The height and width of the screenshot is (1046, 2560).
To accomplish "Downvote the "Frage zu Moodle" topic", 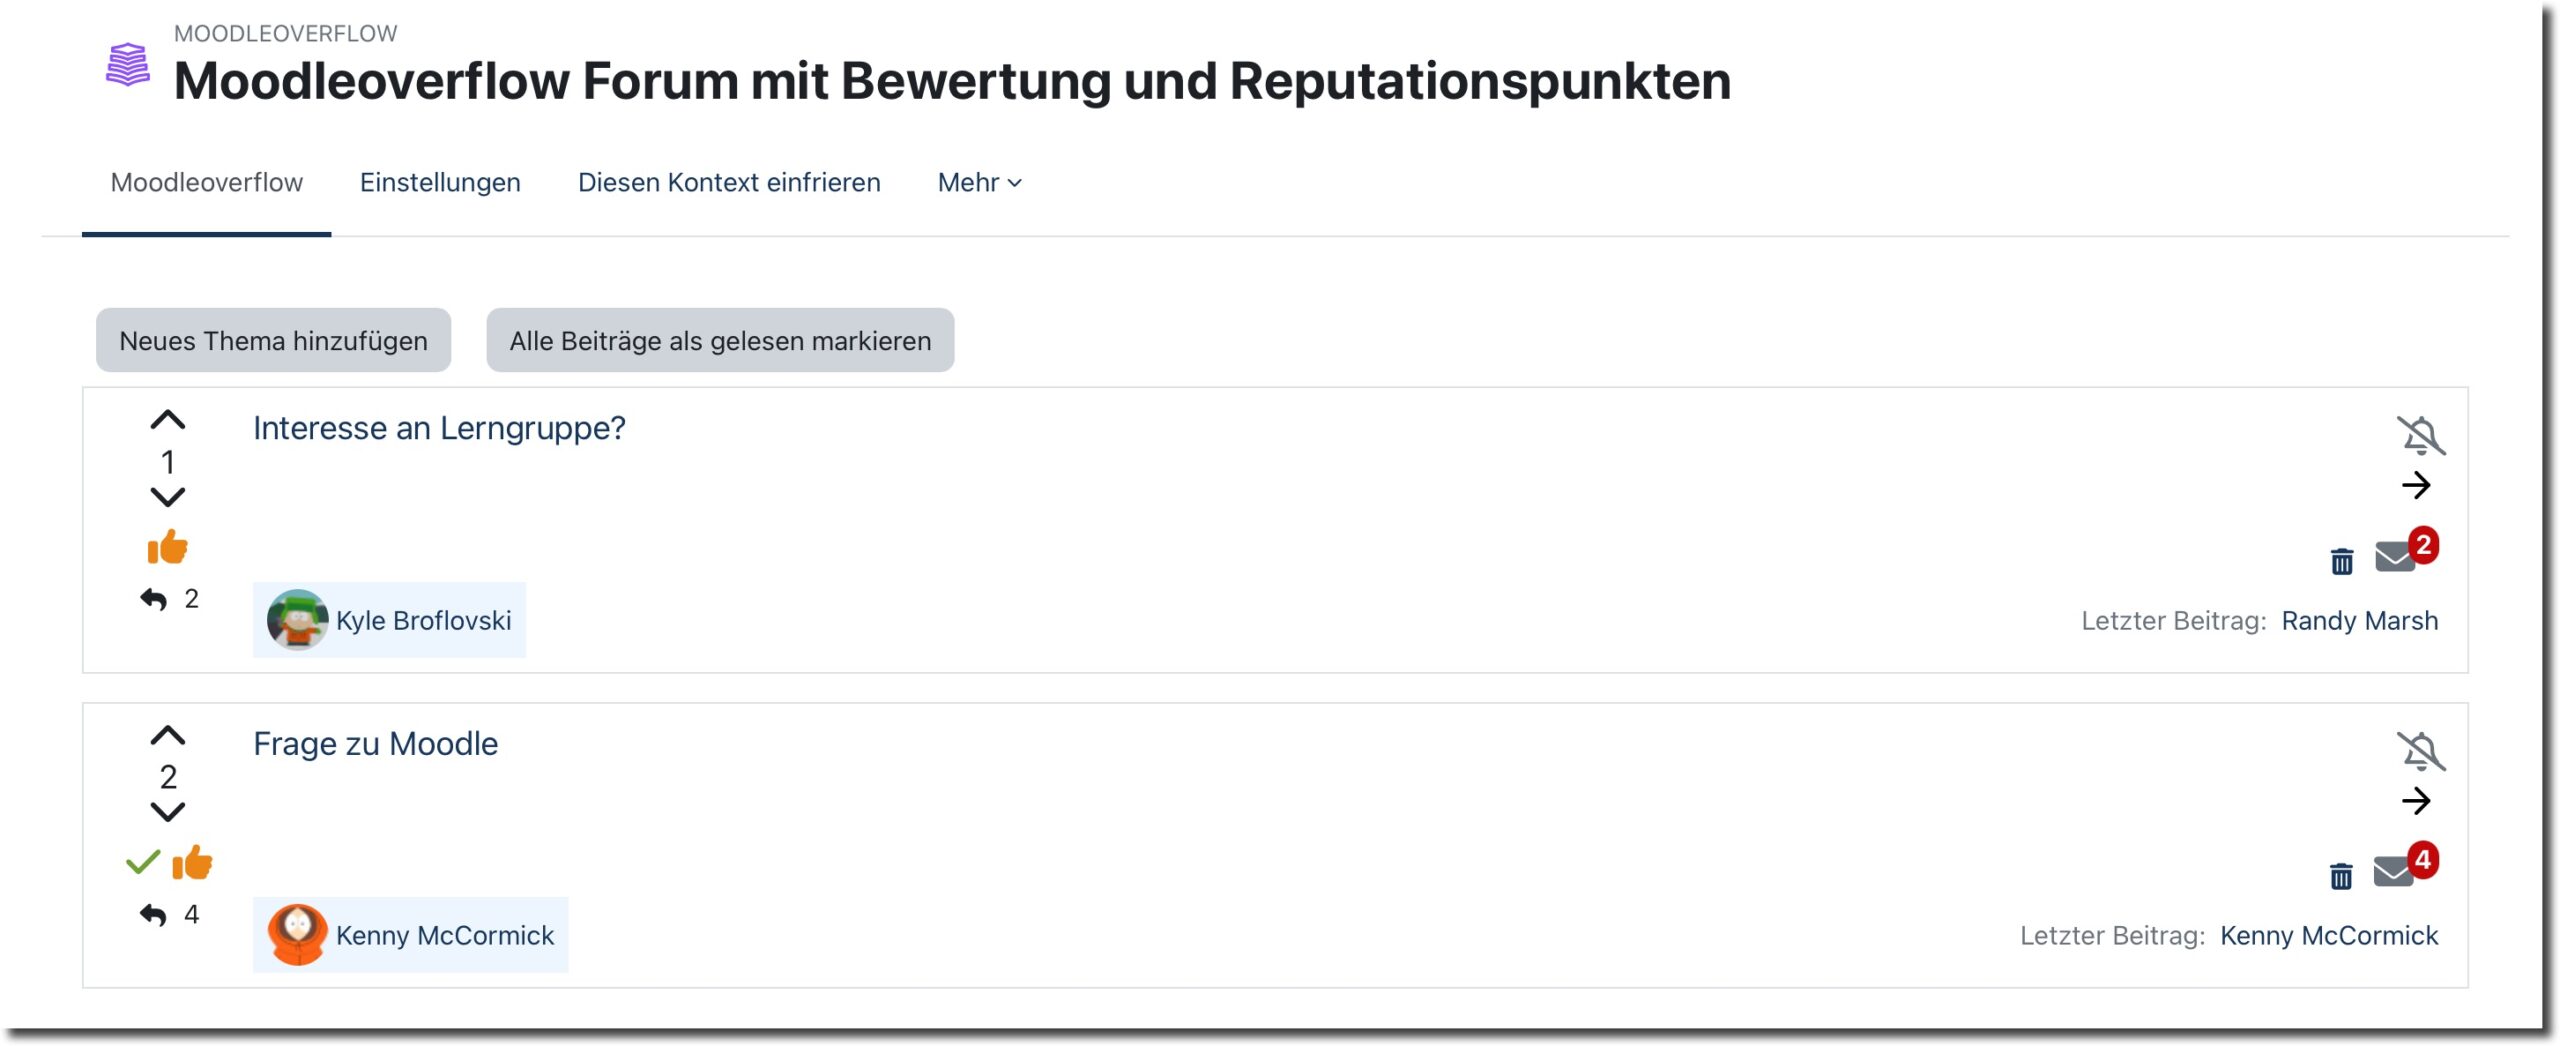I will [x=168, y=812].
